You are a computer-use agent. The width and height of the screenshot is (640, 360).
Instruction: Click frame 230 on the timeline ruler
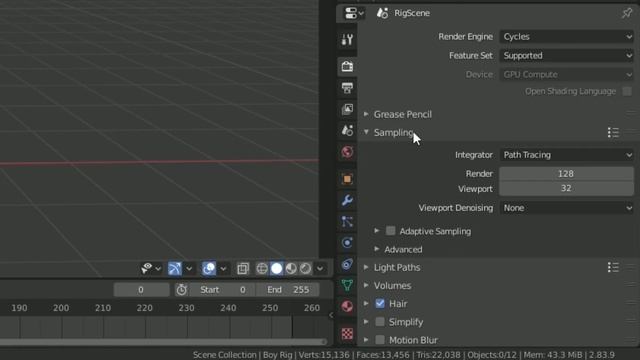(186, 308)
